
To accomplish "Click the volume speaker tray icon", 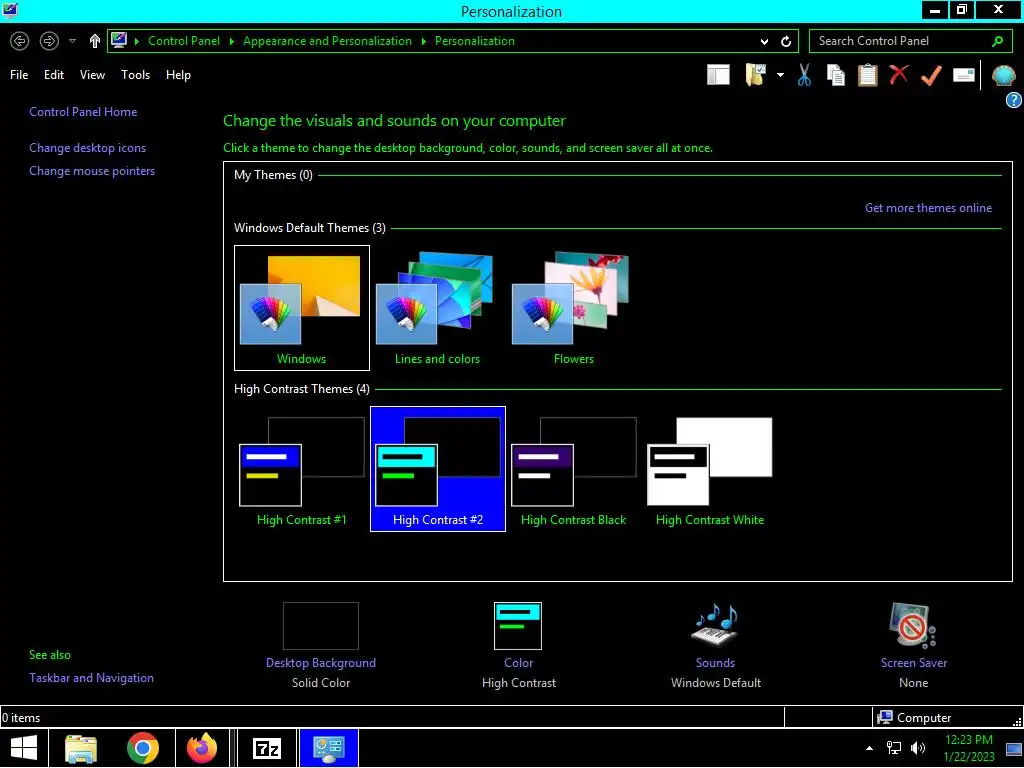I will 918,748.
